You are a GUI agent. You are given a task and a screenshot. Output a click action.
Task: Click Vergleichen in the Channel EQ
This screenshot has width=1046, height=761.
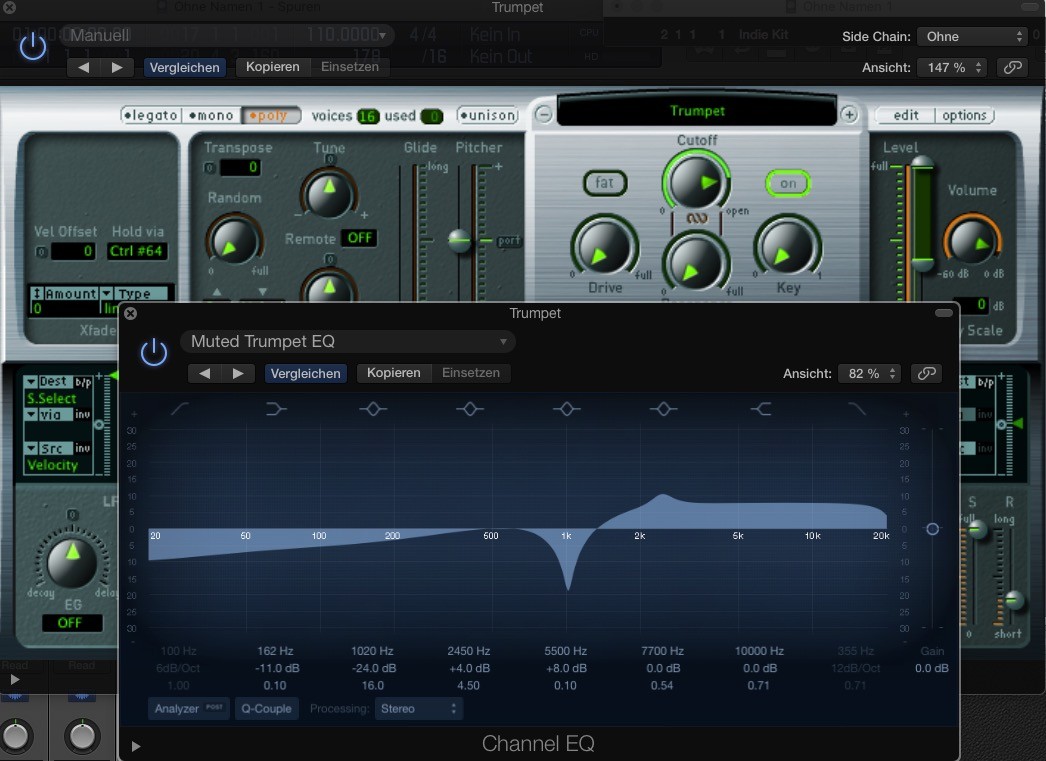(x=306, y=373)
